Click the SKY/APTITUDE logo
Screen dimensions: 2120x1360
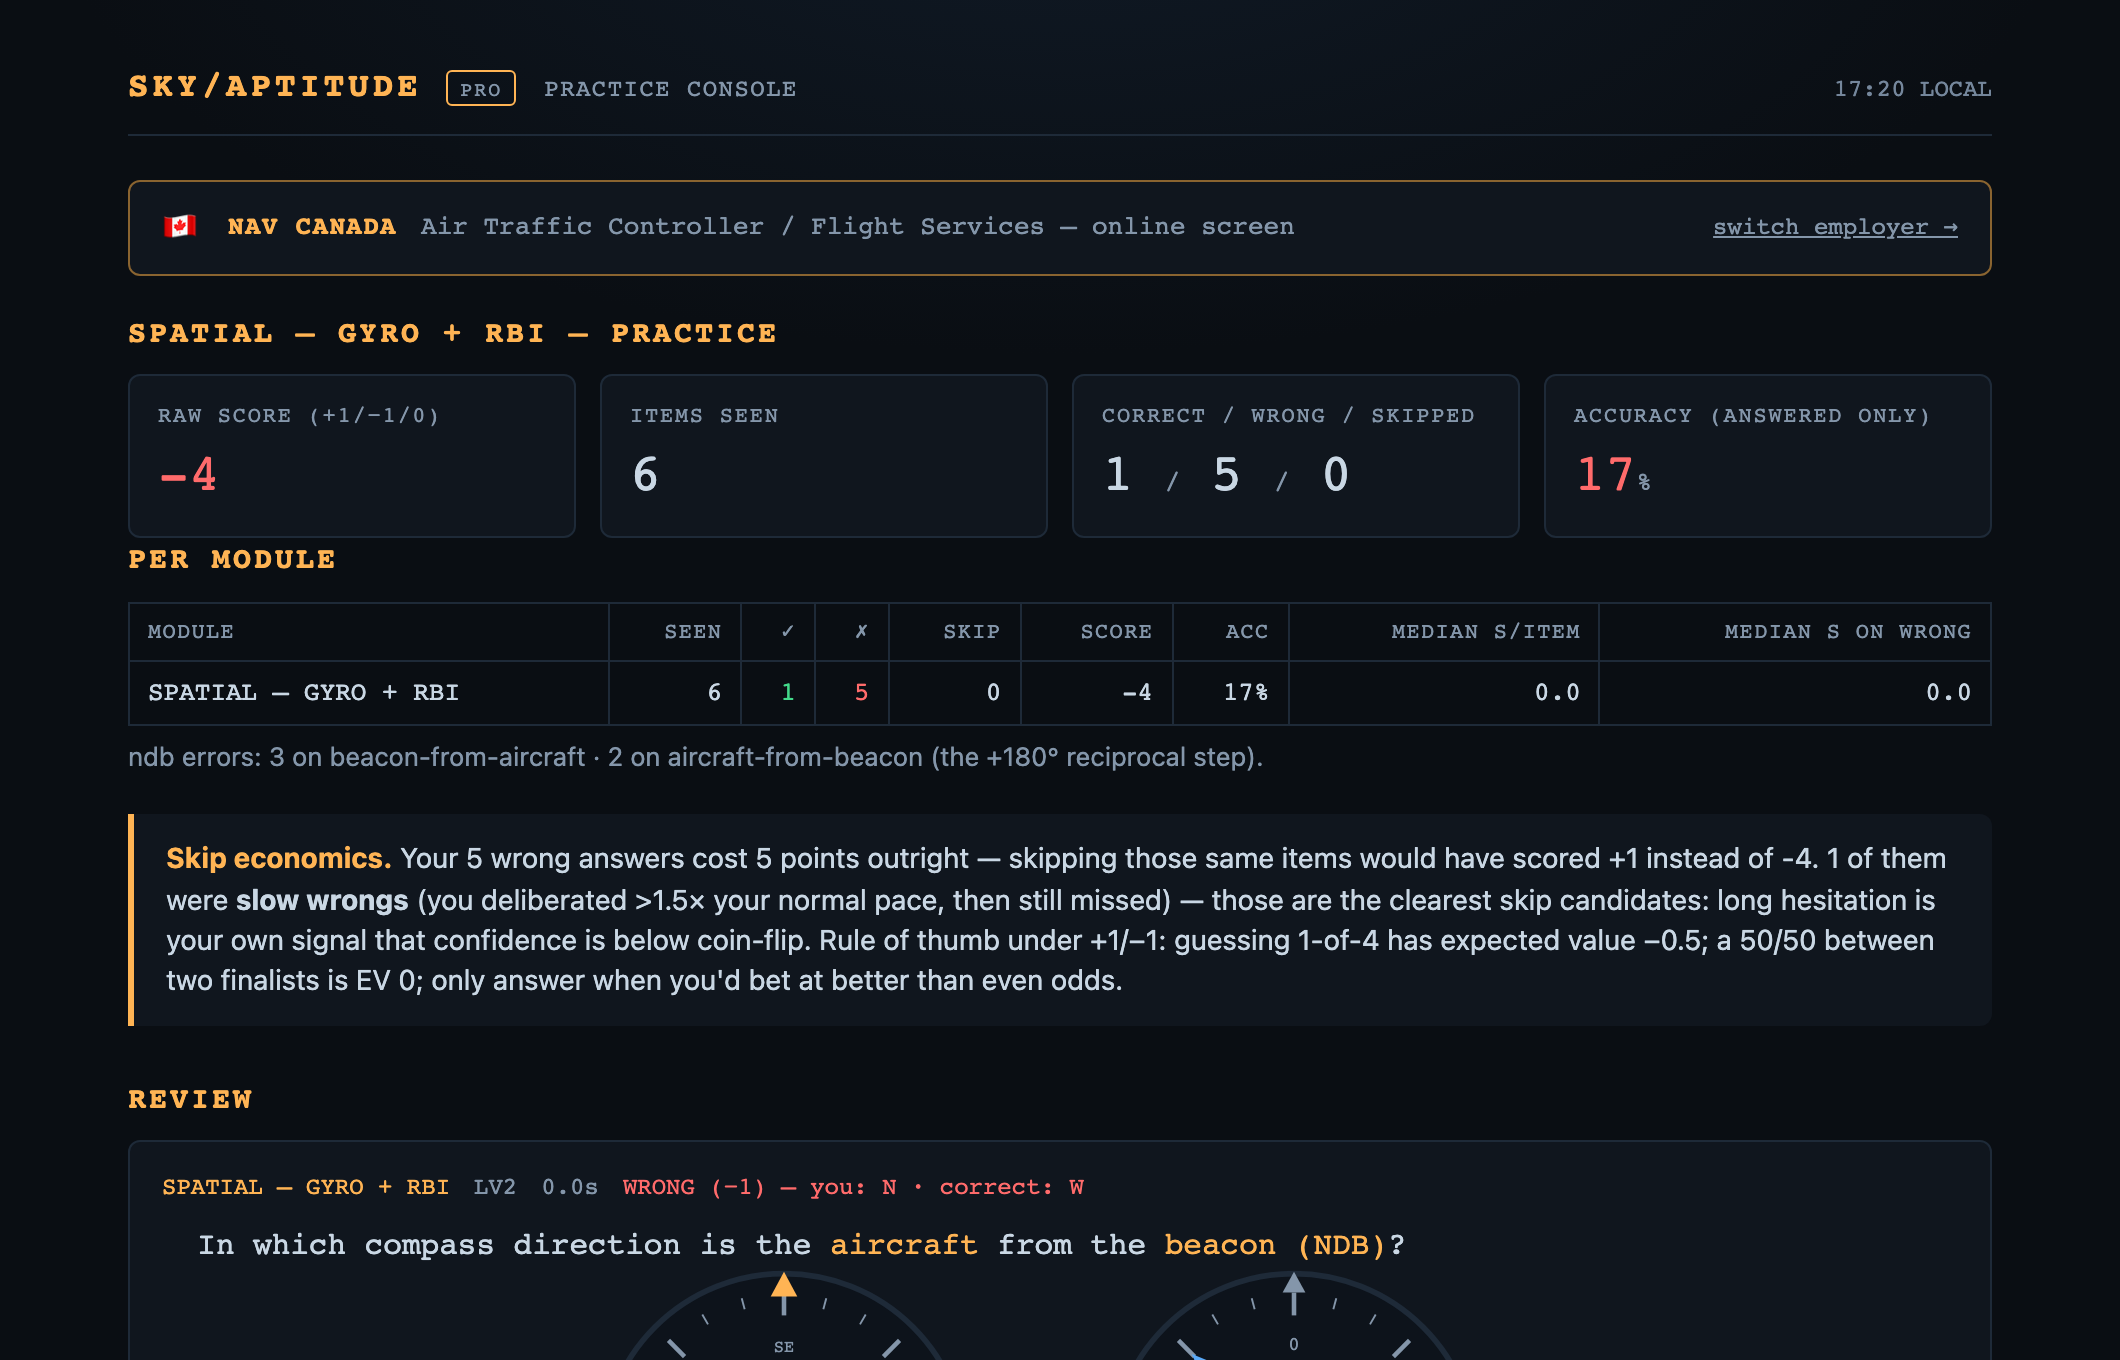pos(274,87)
